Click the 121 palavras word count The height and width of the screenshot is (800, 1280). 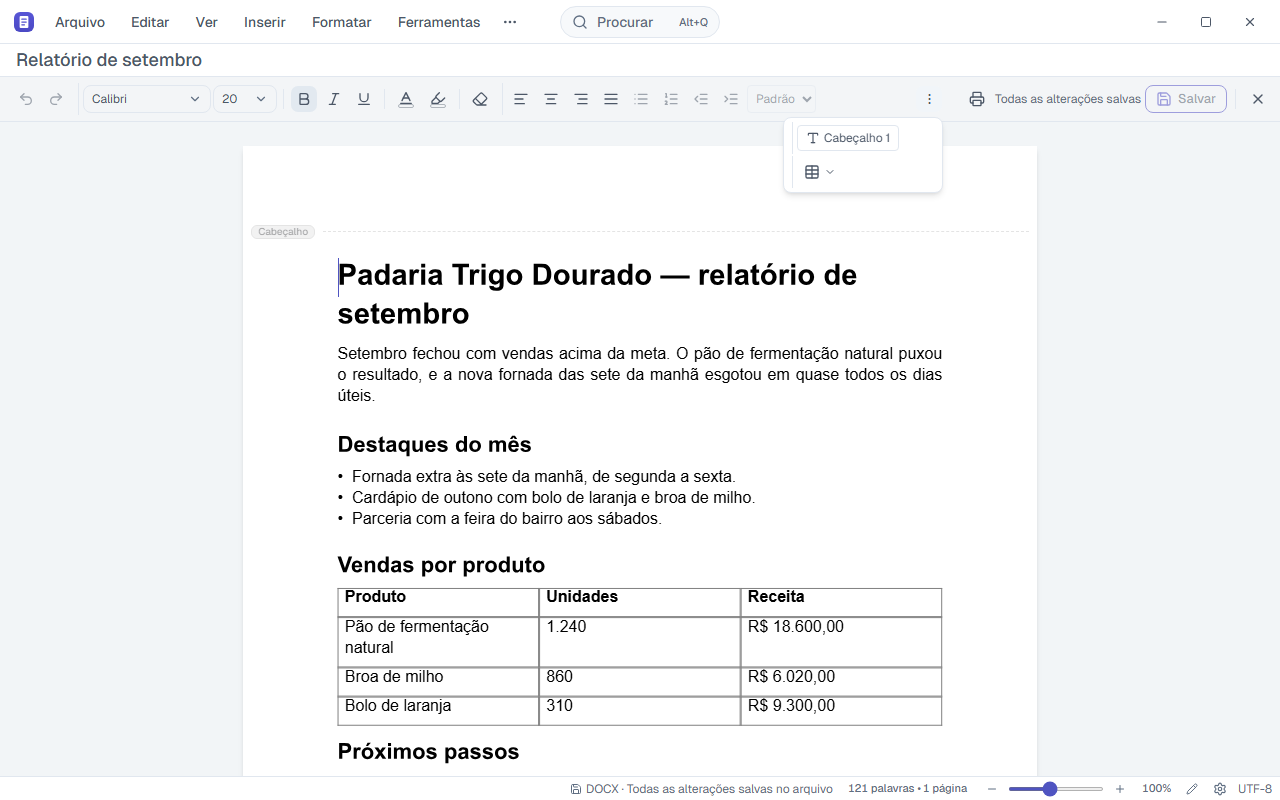[x=908, y=789]
